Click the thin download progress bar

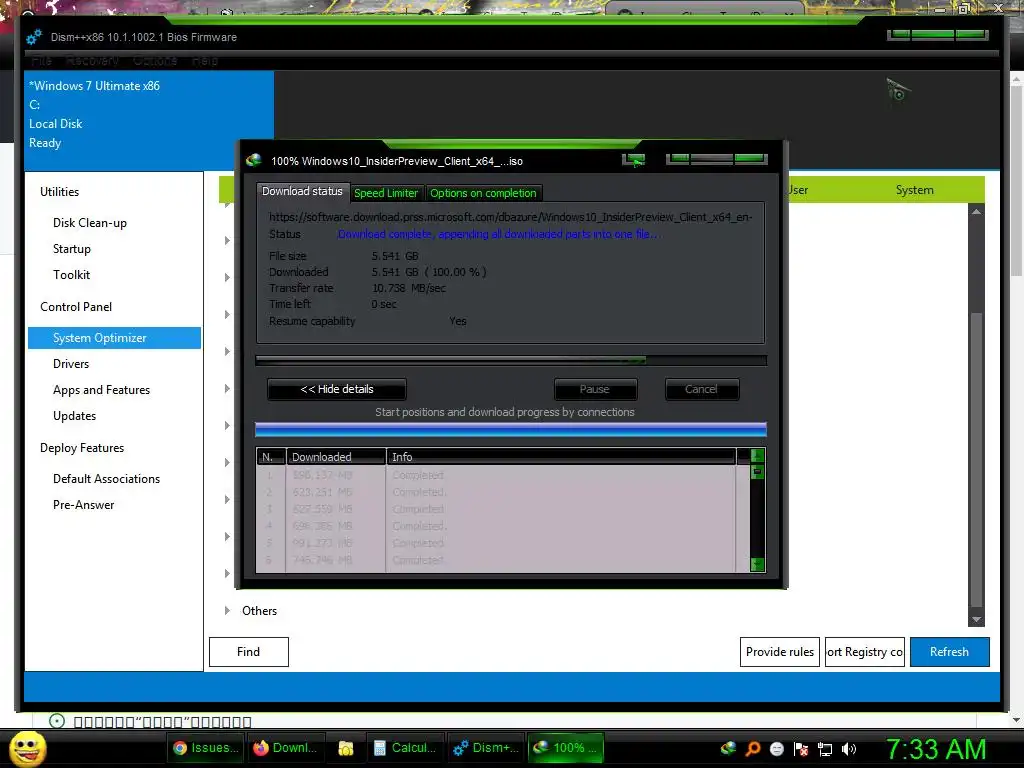pos(511,360)
